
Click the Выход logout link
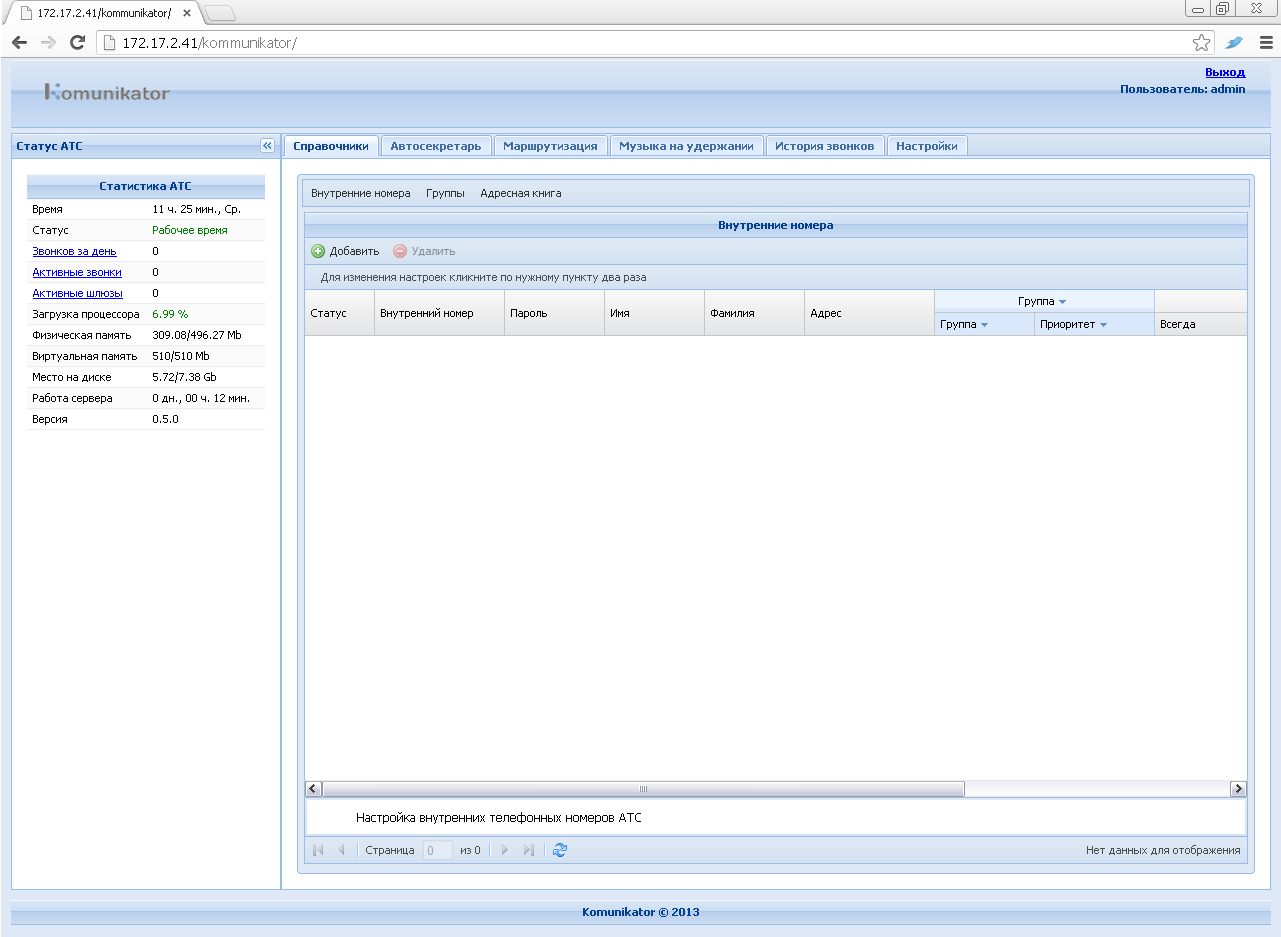point(1225,72)
